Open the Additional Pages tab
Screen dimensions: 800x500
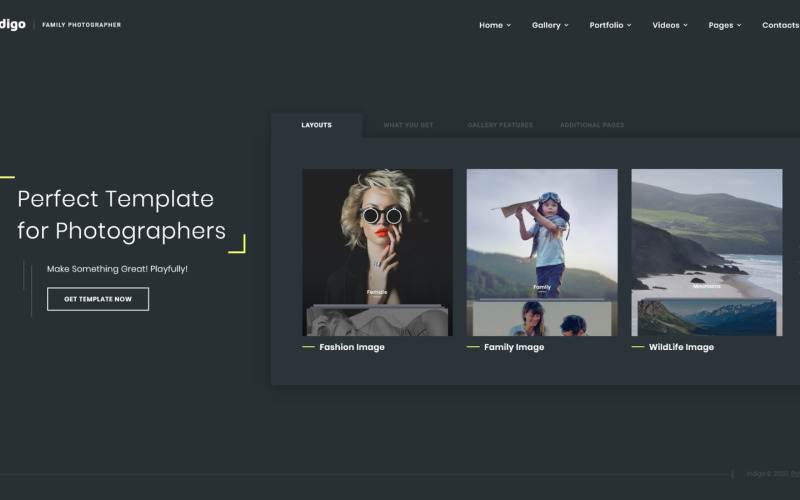(x=592, y=125)
